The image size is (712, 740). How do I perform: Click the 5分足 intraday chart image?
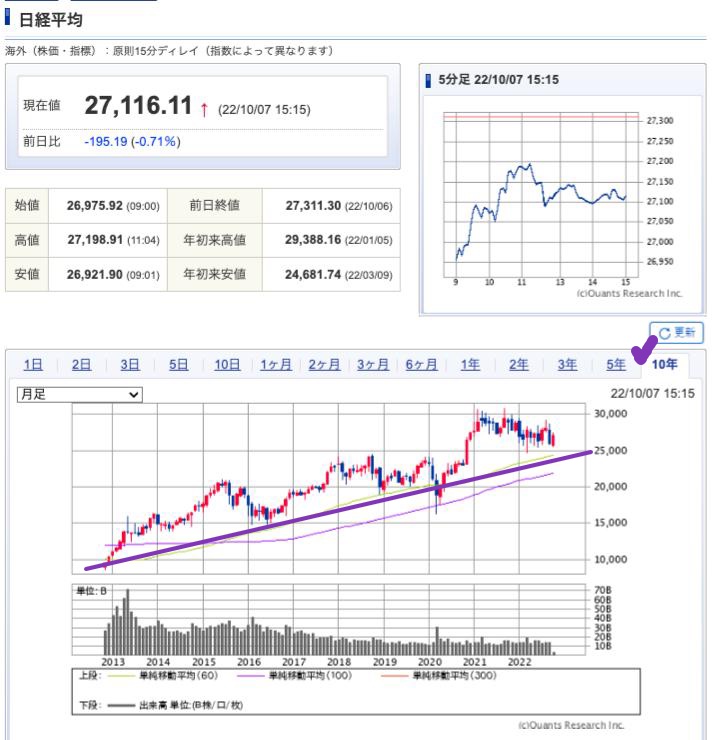coord(562,204)
